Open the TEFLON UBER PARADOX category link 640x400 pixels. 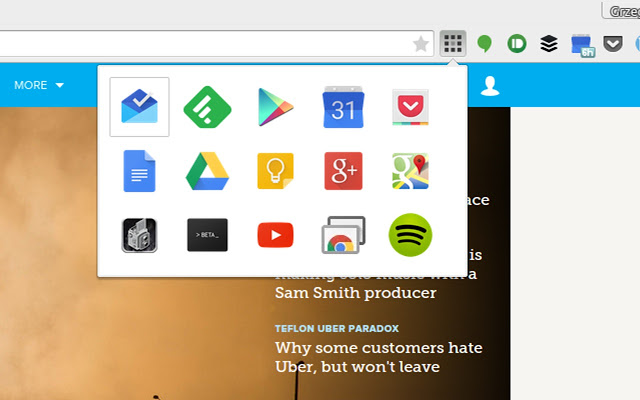coord(337,329)
